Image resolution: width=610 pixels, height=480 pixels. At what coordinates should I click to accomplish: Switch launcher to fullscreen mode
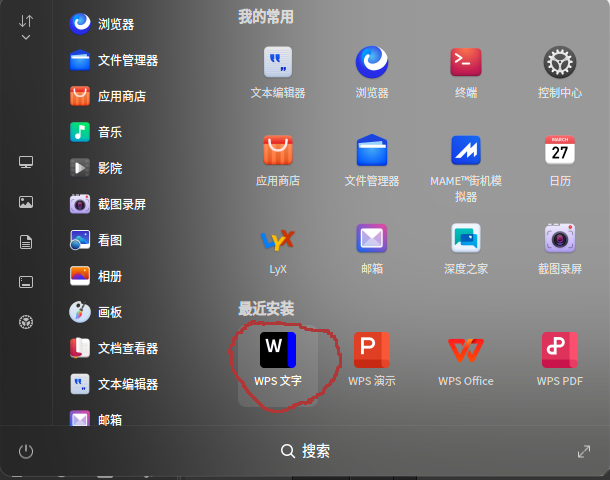pos(584,452)
